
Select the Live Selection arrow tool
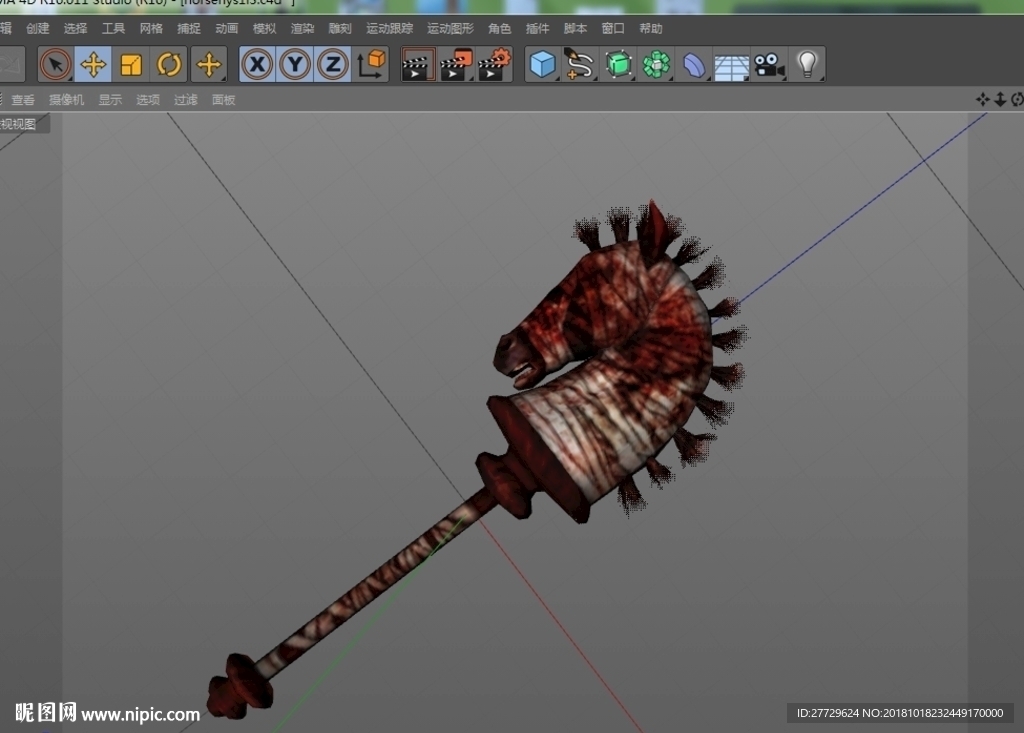pos(56,65)
